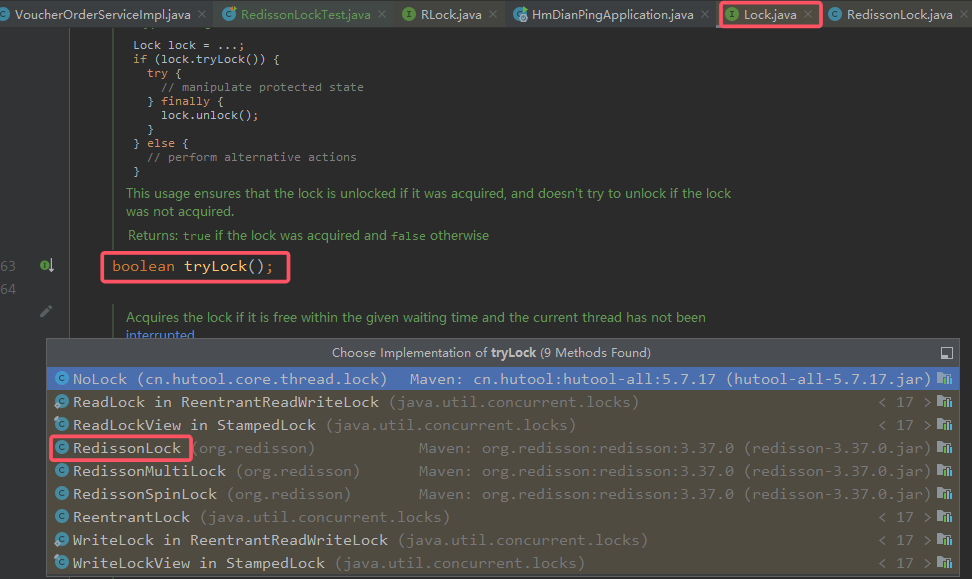Click the RedissonSpinLock class icon
Screen dimensions: 972x579
click(x=61, y=493)
